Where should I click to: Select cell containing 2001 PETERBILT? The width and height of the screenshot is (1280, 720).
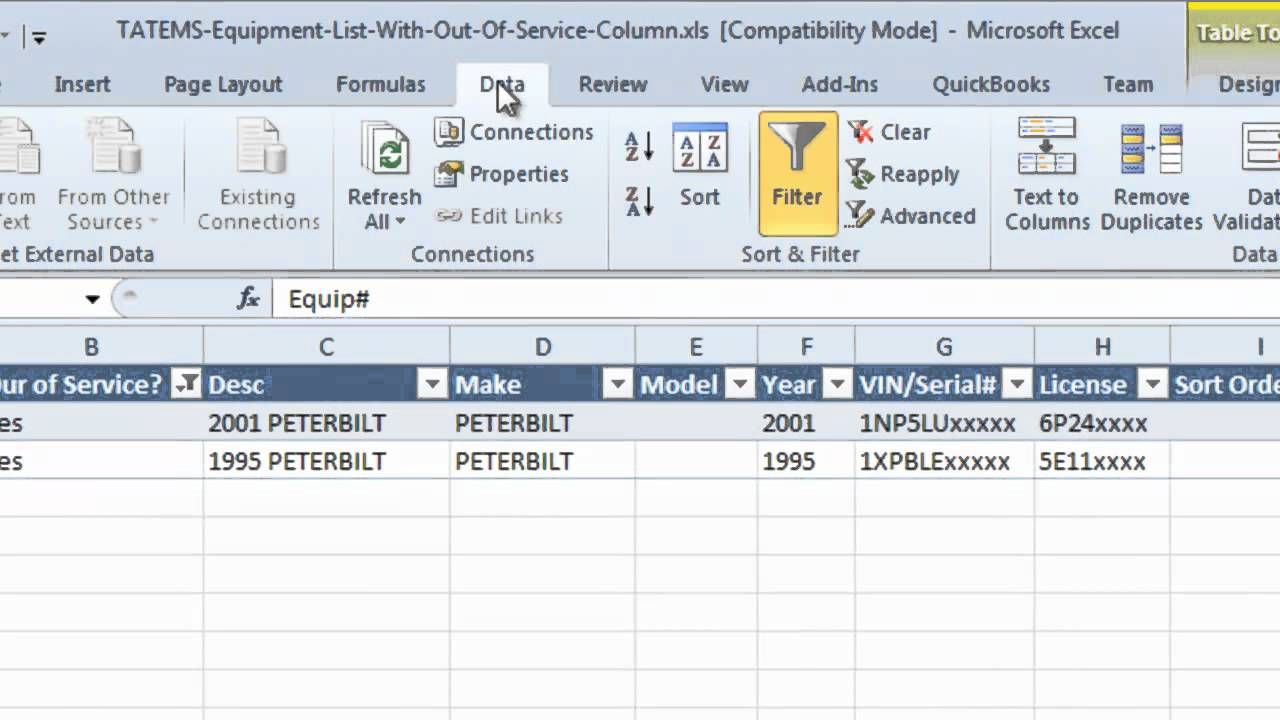click(x=327, y=423)
